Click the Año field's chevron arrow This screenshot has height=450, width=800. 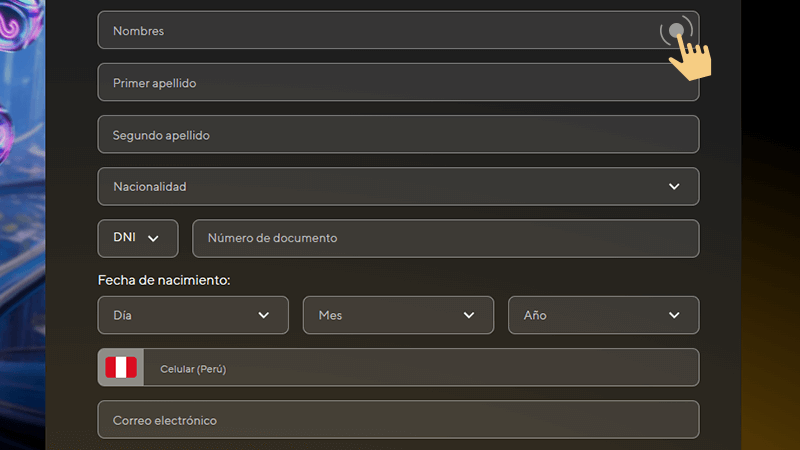674,315
